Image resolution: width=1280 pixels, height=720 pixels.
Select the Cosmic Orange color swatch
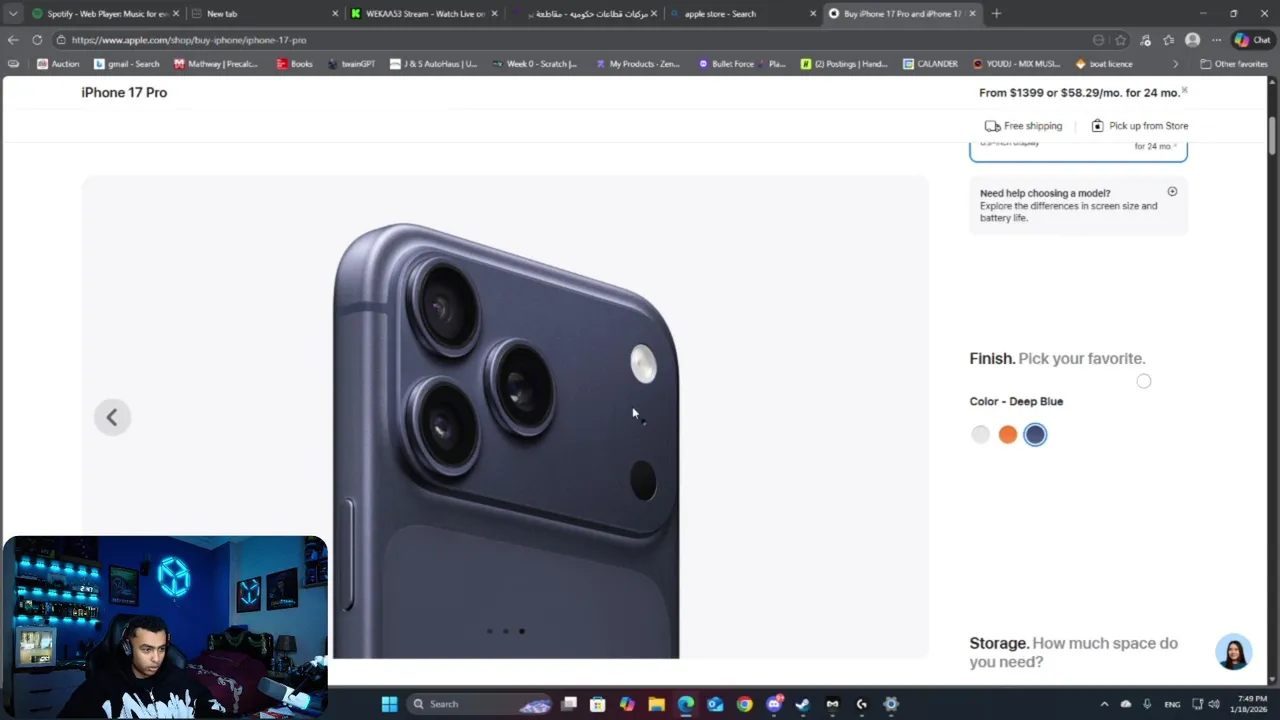[1008, 434]
